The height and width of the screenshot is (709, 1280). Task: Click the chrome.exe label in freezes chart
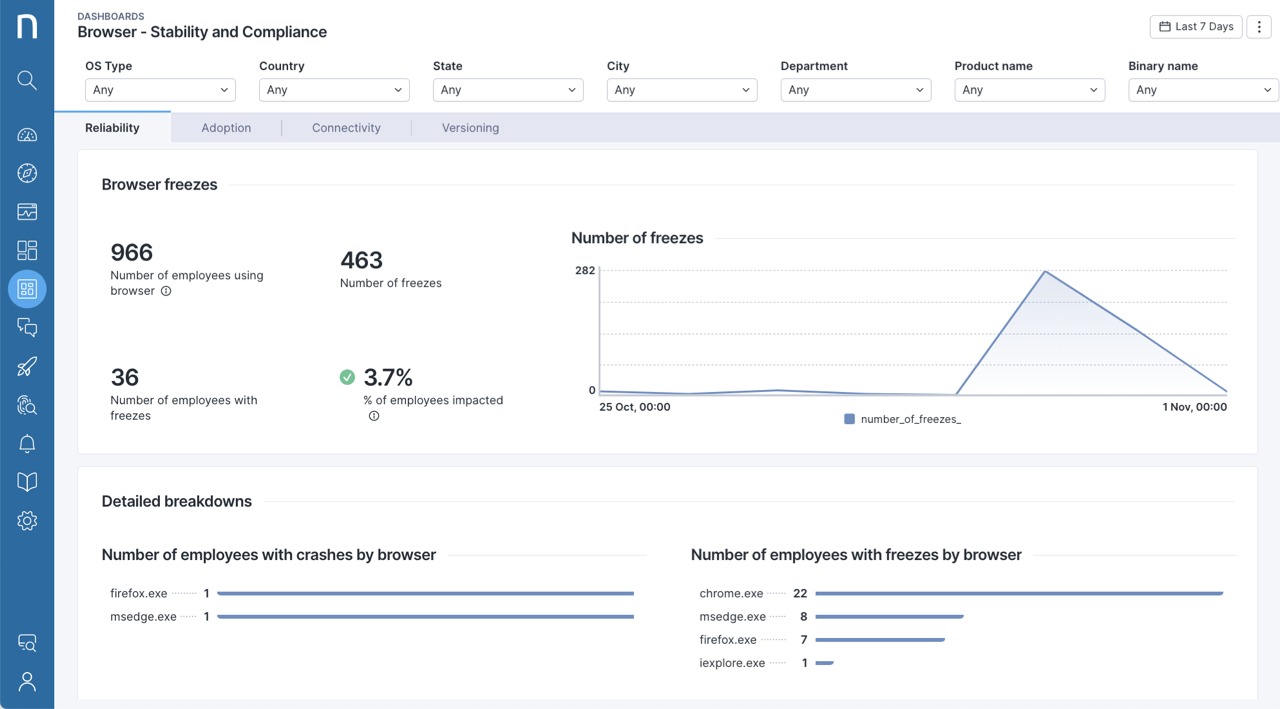[x=731, y=593]
